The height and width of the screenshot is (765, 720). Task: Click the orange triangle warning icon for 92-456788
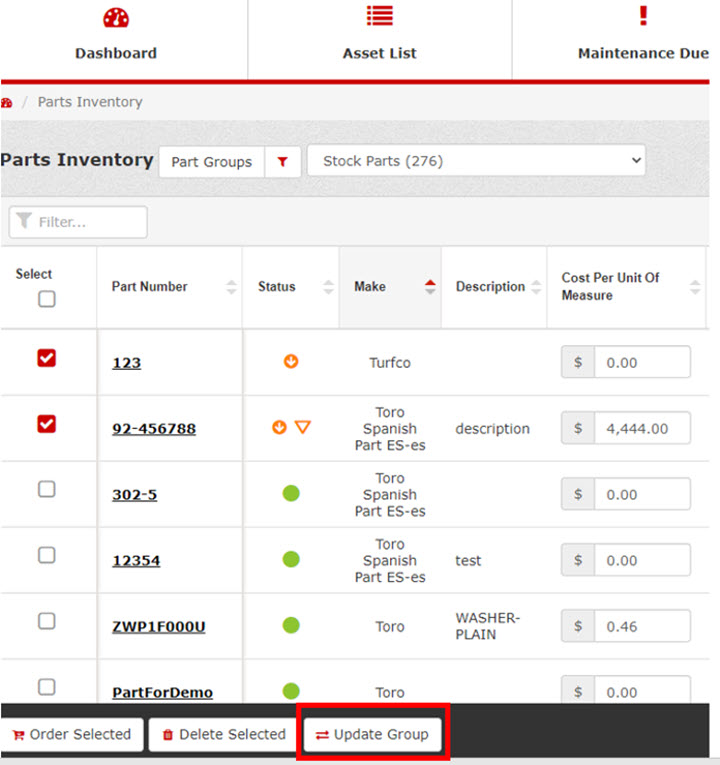click(x=303, y=427)
